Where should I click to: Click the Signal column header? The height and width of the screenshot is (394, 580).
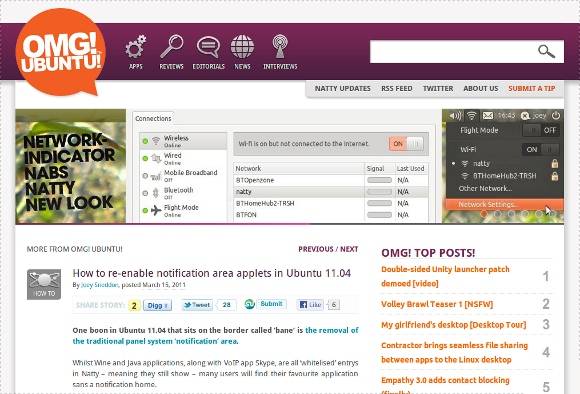(x=380, y=168)
